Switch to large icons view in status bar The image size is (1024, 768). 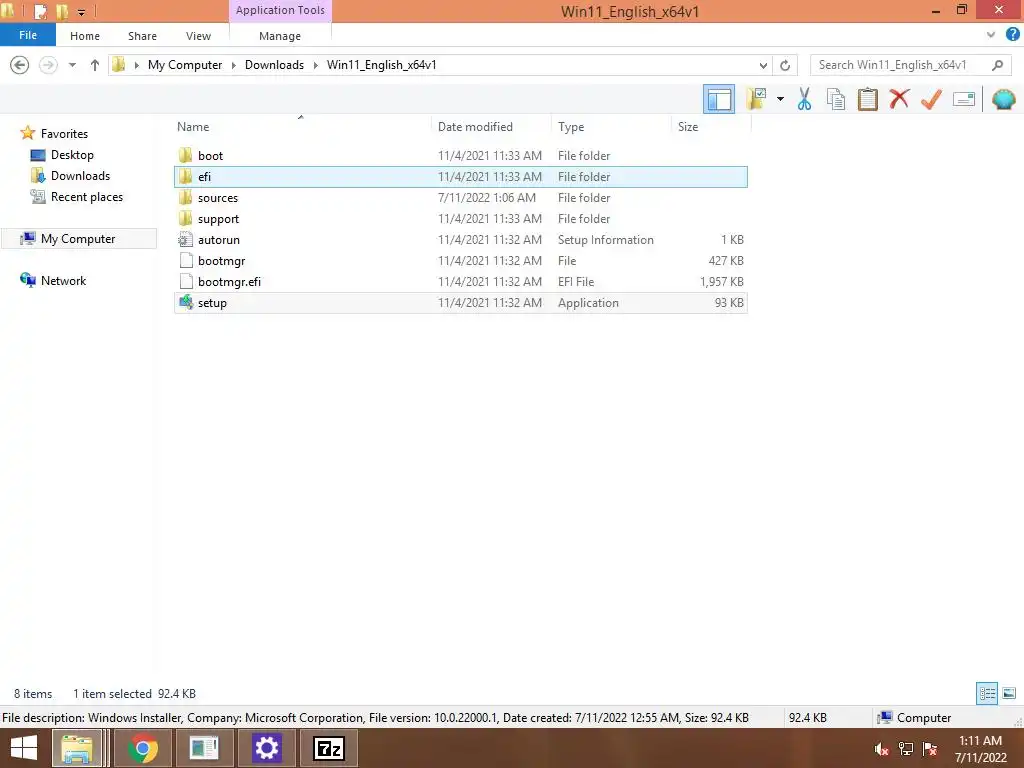coord(1009,693)
